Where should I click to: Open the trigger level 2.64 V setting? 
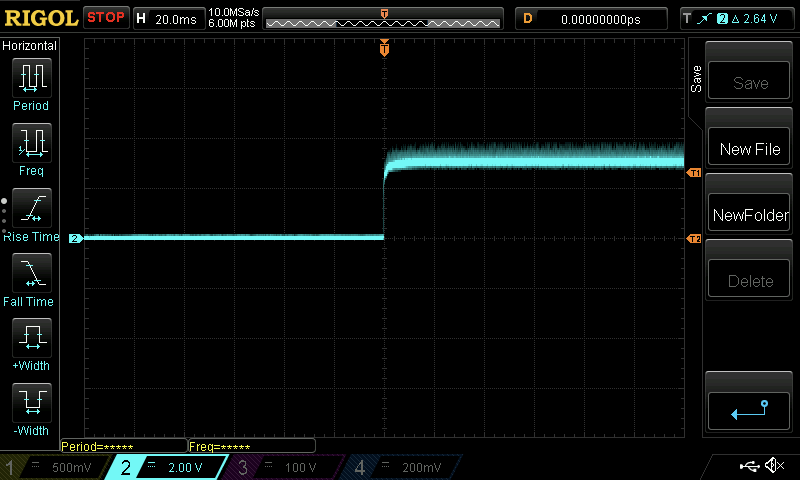click(x=737, y=18)
